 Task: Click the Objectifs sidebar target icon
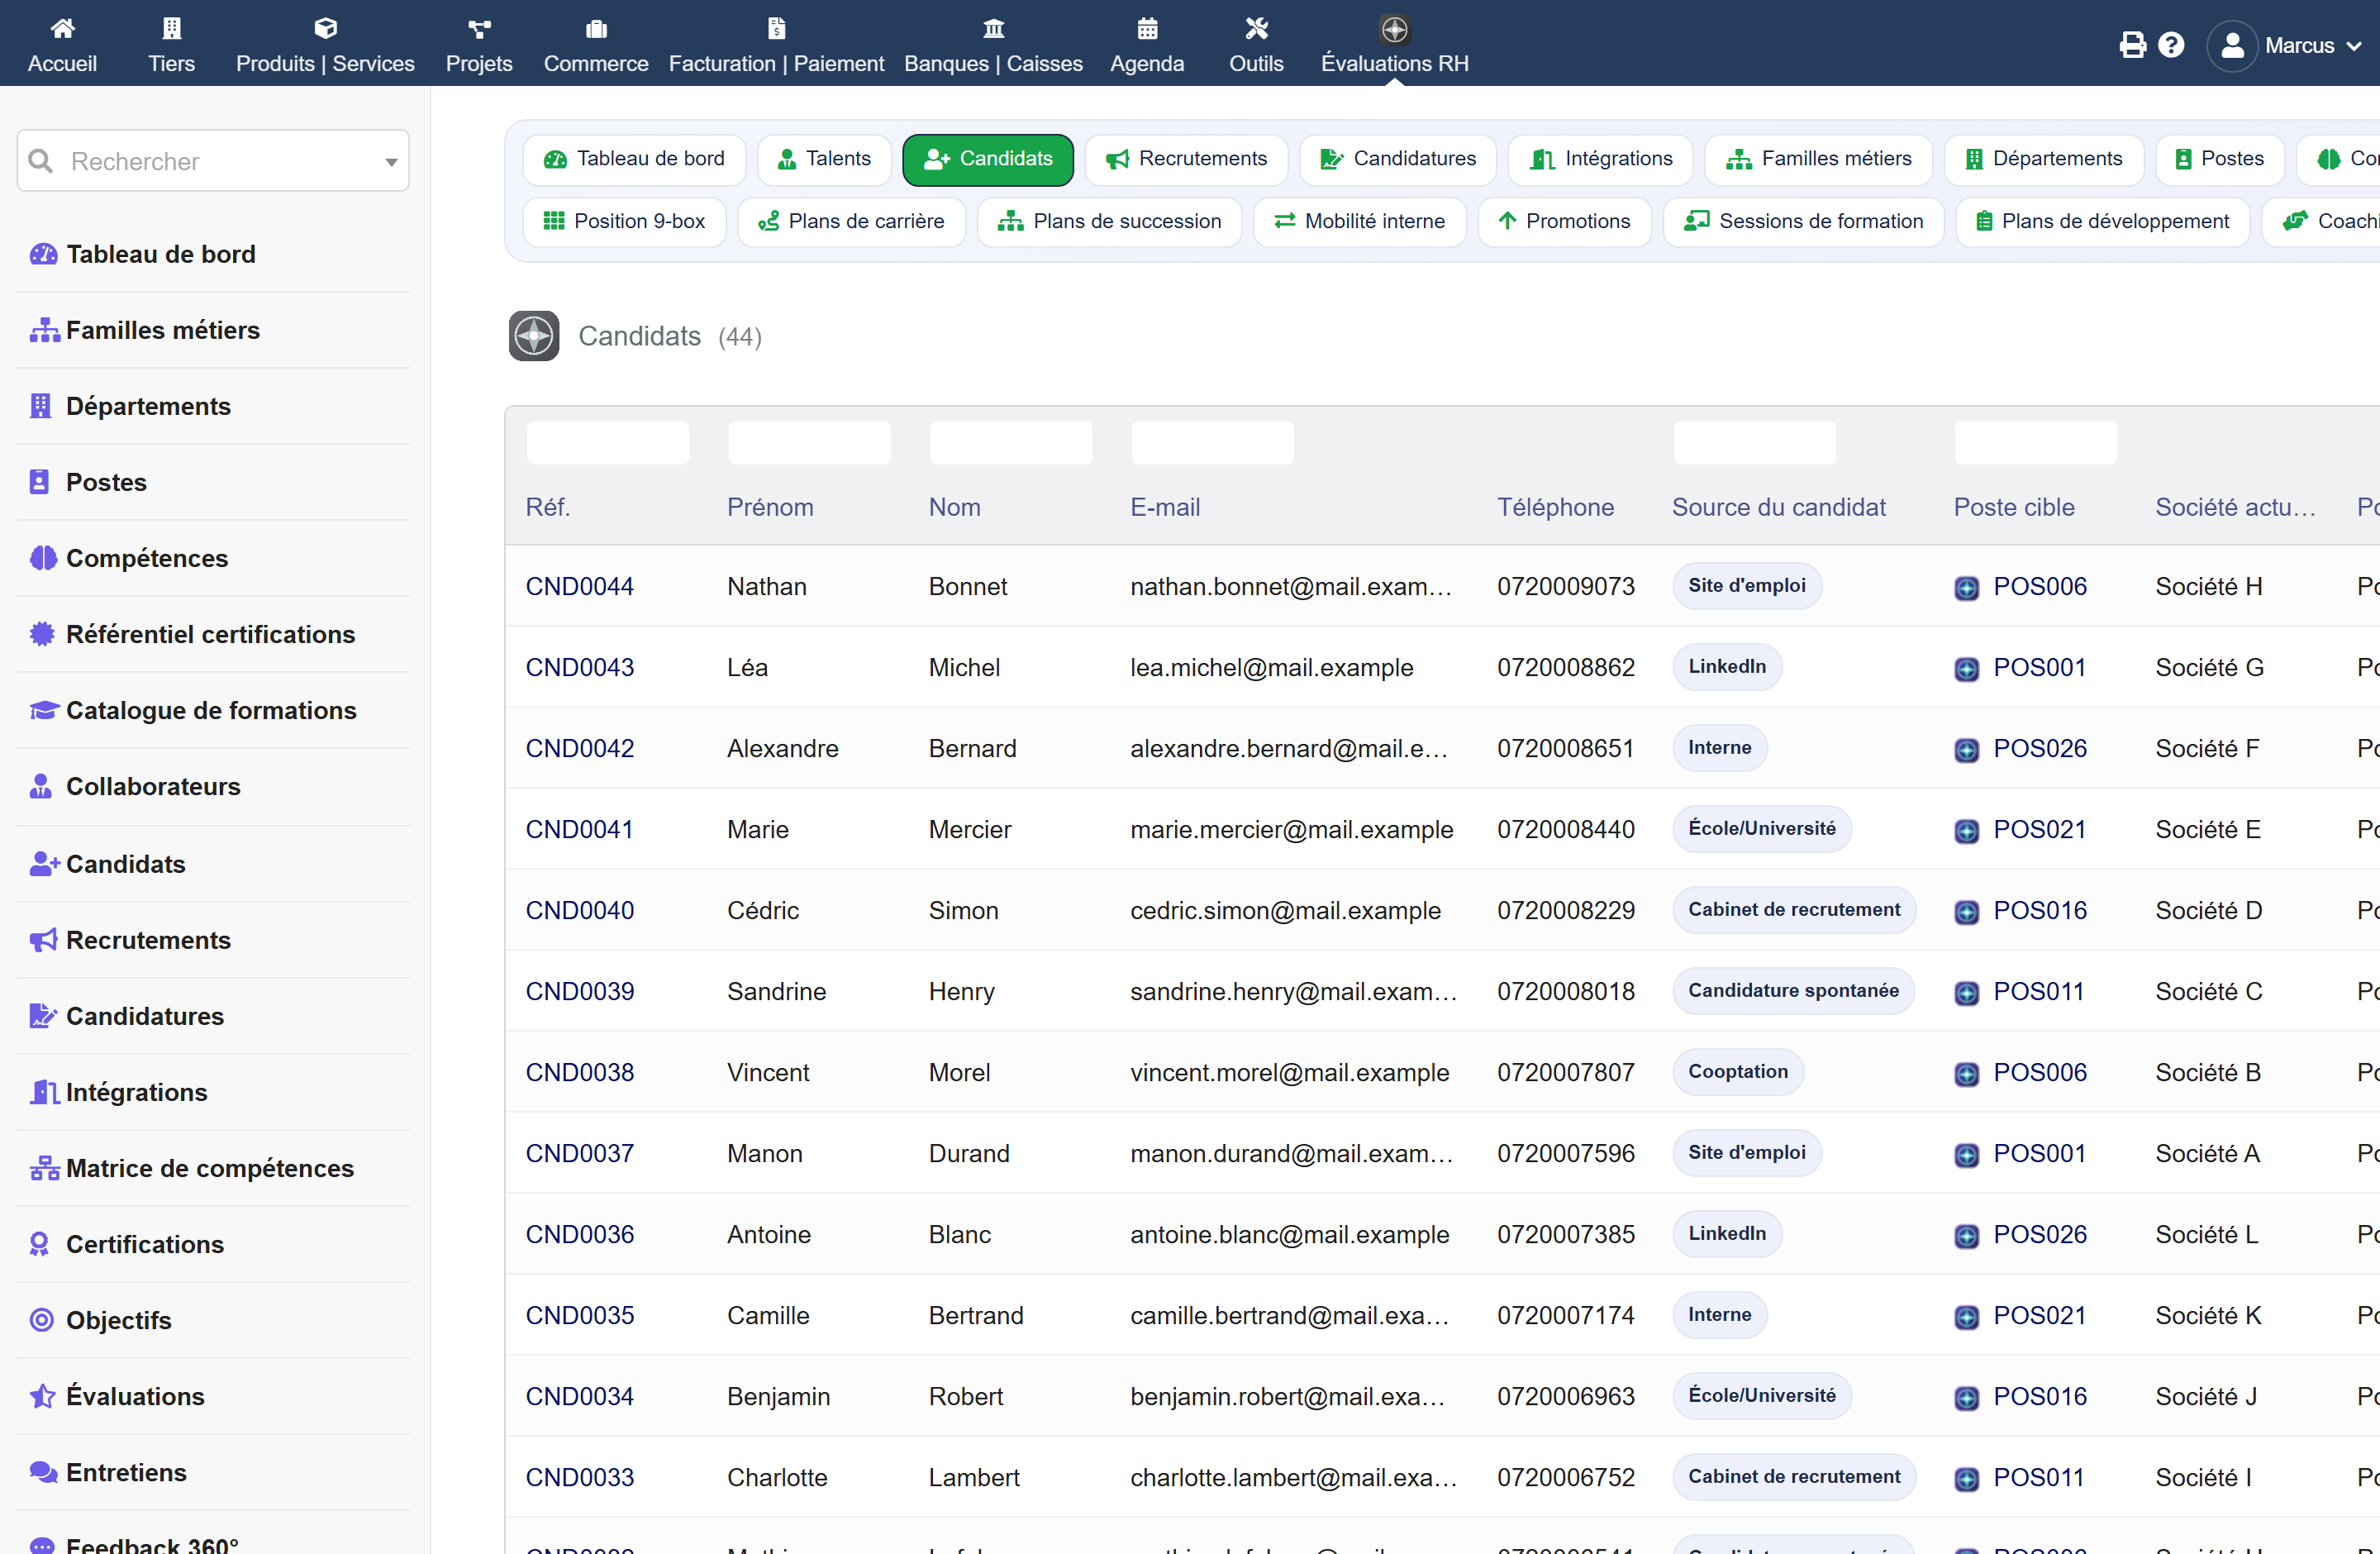click(x=41, y=1320)
